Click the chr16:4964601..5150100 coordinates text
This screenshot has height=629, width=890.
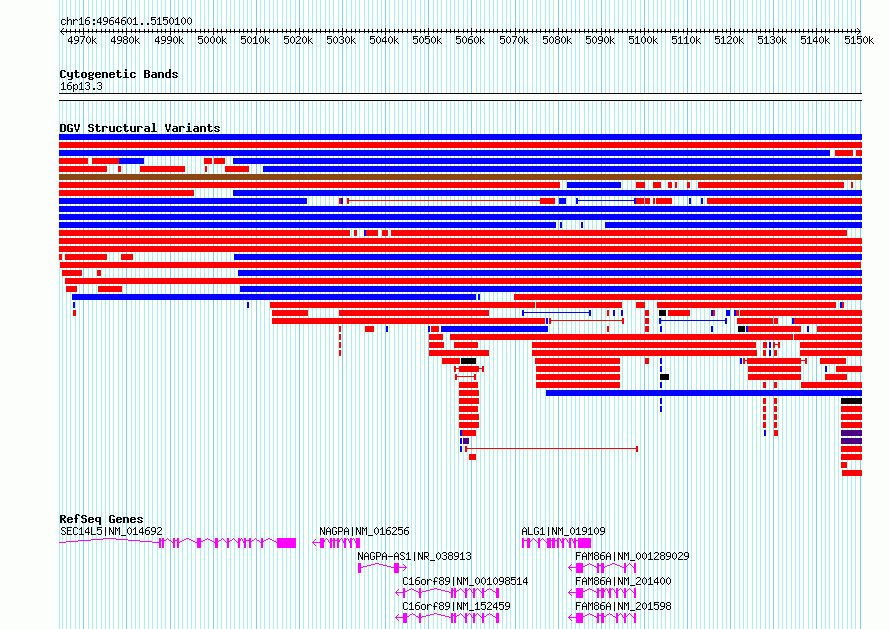(126, 21)
